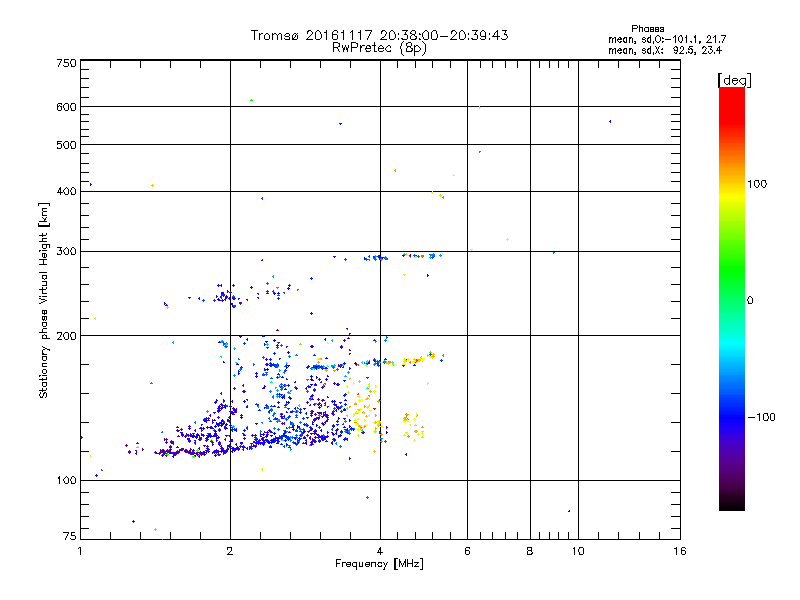Click the colorbar tick label '0'
This screenshot has width=800, height=600.
point(749,301)
